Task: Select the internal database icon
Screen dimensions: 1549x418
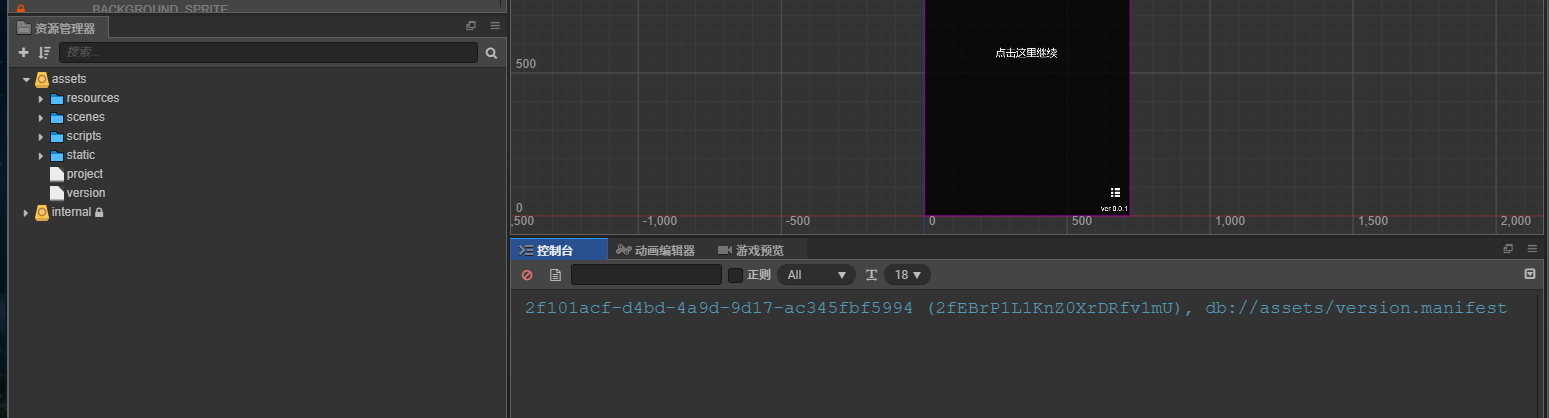Action: [42, 212]
